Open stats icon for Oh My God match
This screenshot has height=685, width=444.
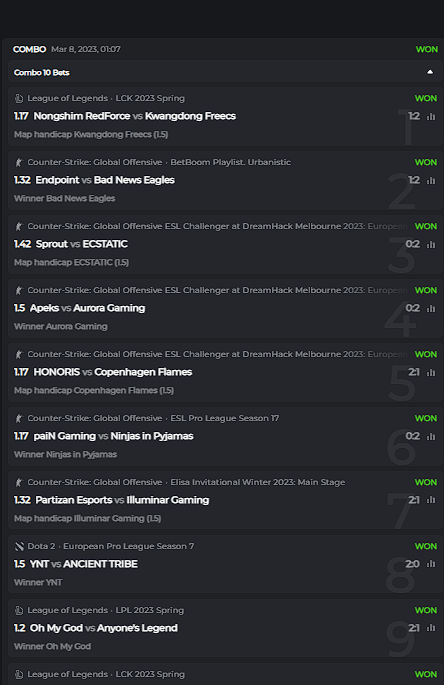point(431,628)
